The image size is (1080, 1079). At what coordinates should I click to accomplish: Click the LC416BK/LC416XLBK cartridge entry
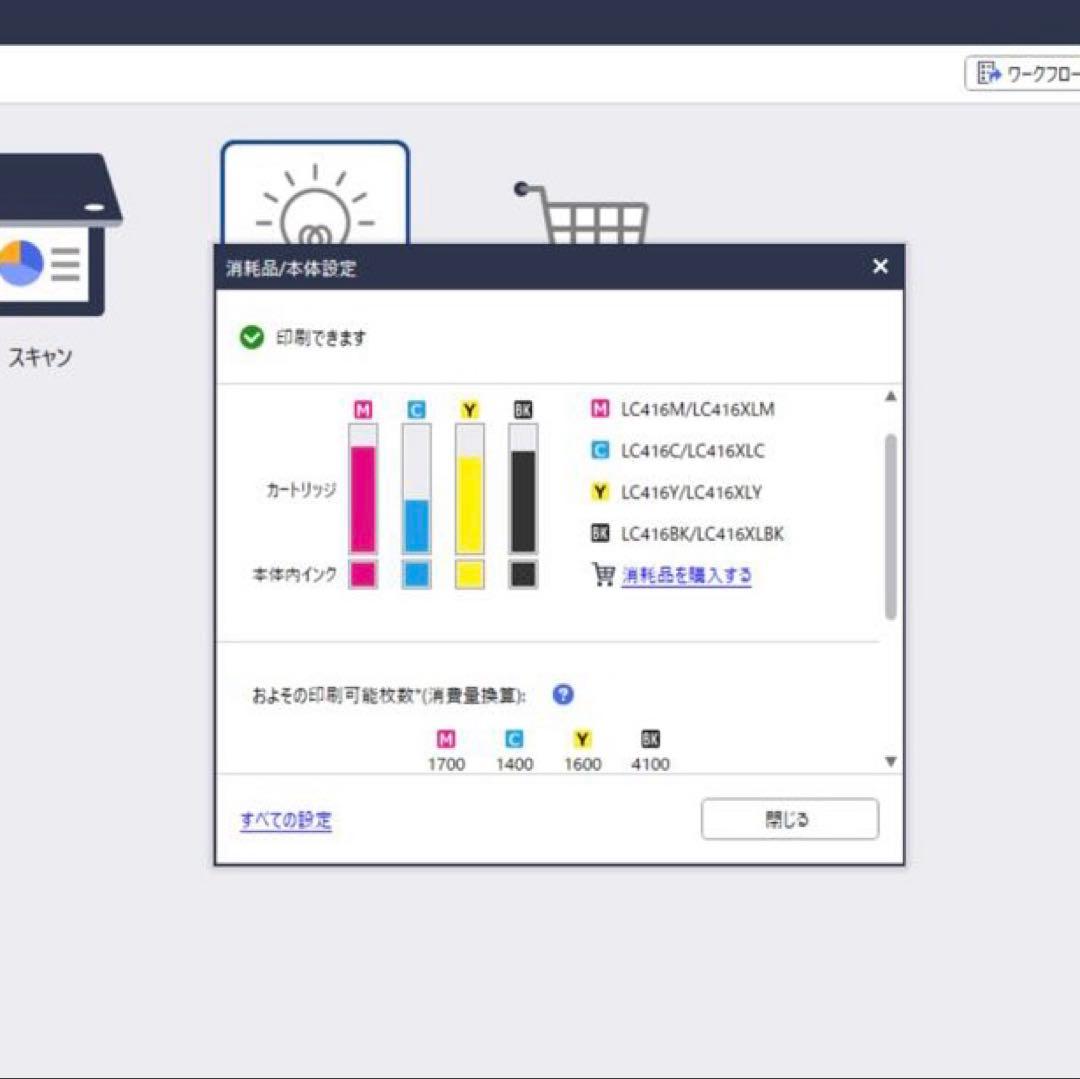coord(702,533)
